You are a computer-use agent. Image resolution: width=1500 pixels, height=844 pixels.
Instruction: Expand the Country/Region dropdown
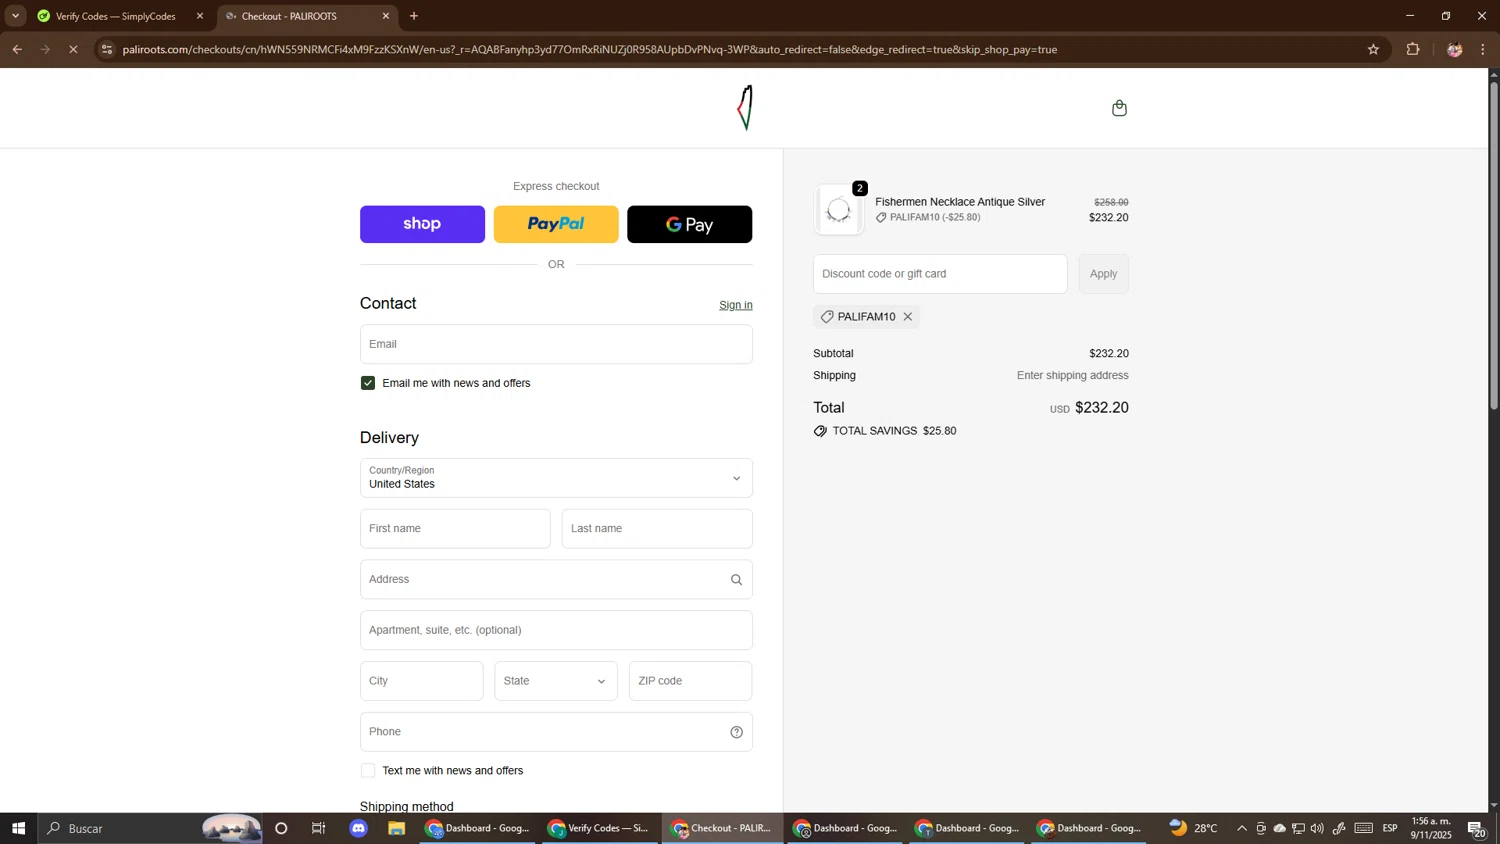tap(556, 478)
